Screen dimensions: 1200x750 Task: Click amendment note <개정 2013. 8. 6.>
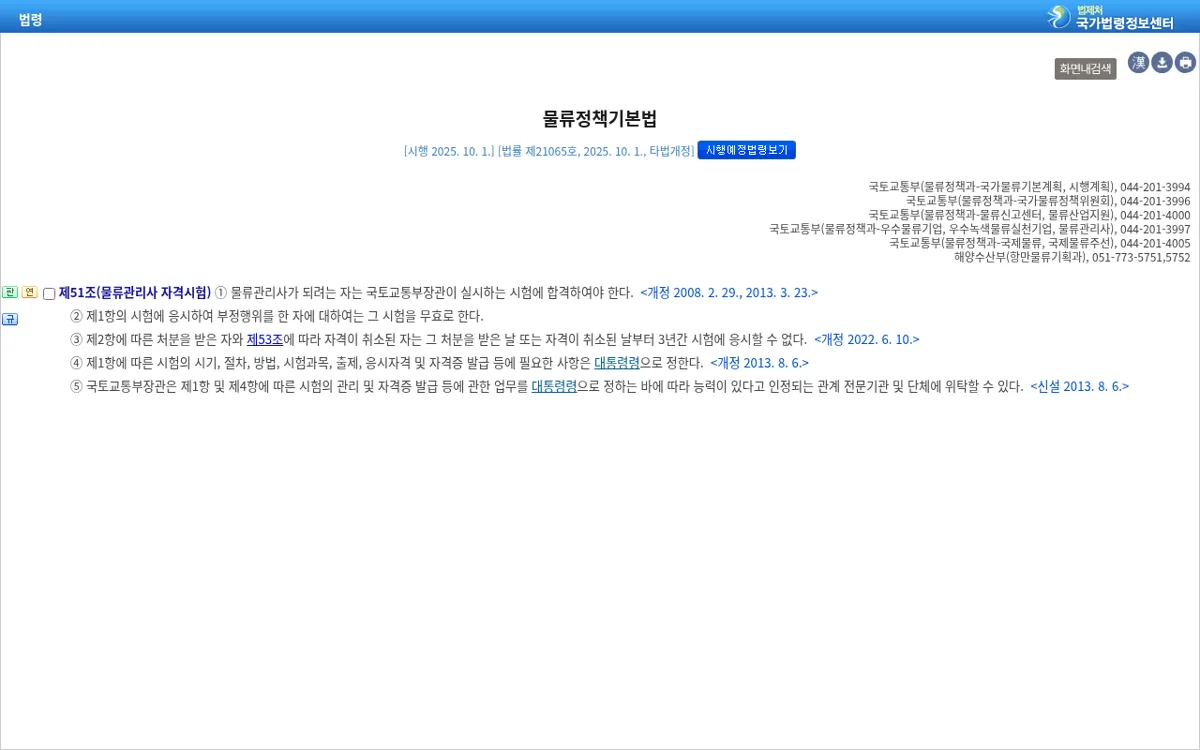[x=760, y=363]
